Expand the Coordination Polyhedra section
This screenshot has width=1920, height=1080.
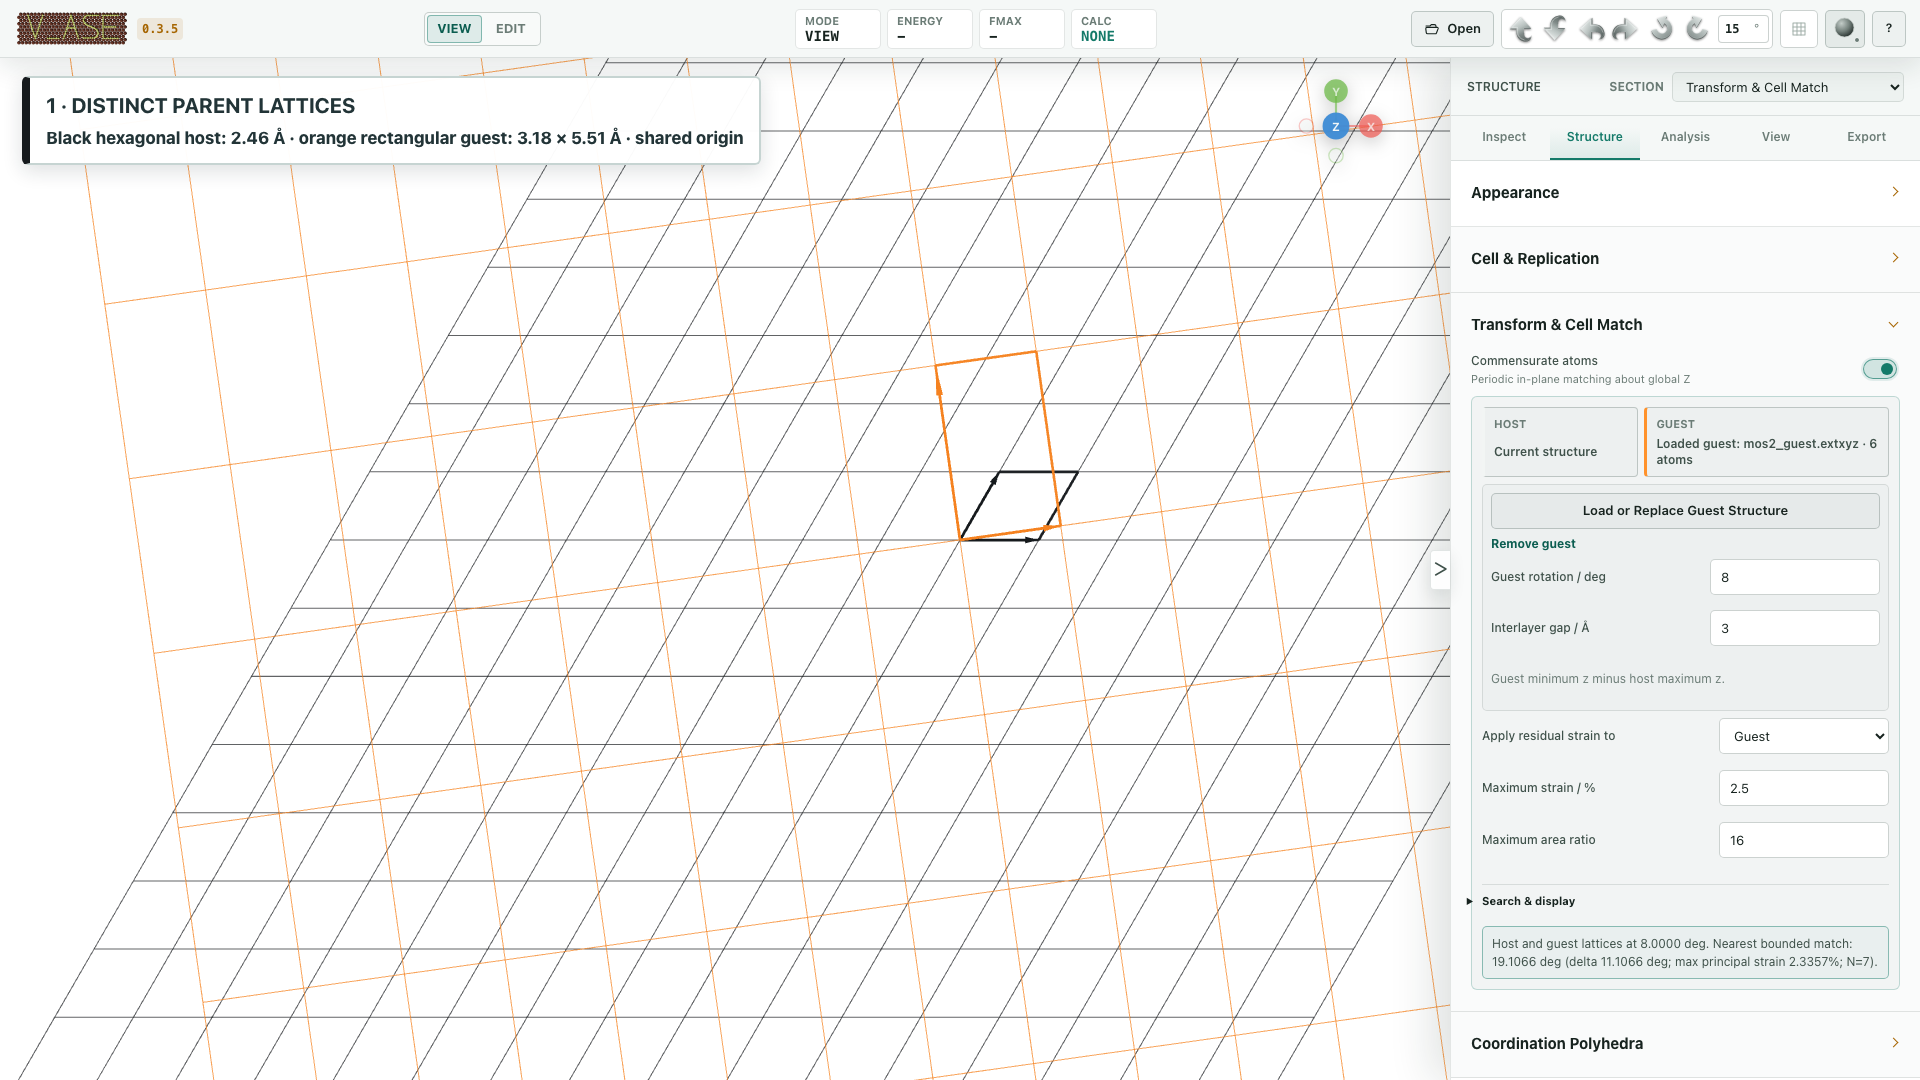click(1685, 1043)
